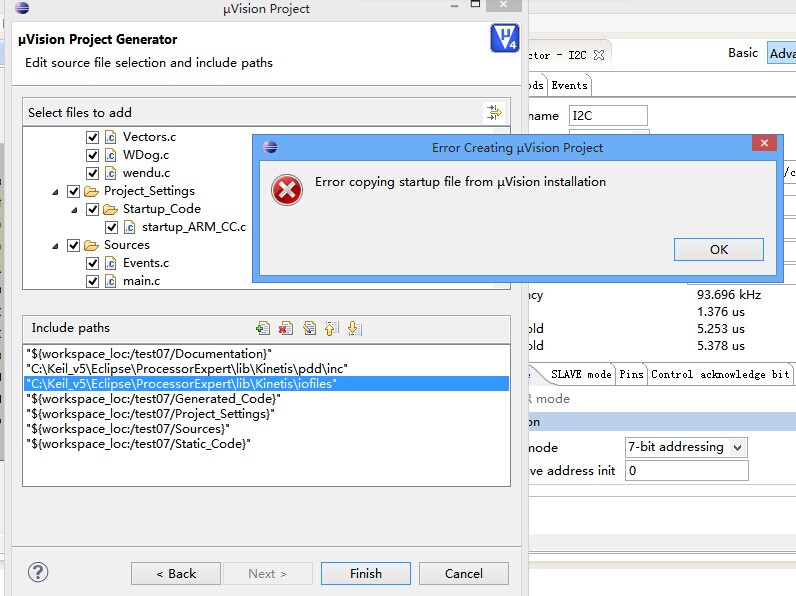
Task: Click the Back button
Action: click(x=176, y=574)
